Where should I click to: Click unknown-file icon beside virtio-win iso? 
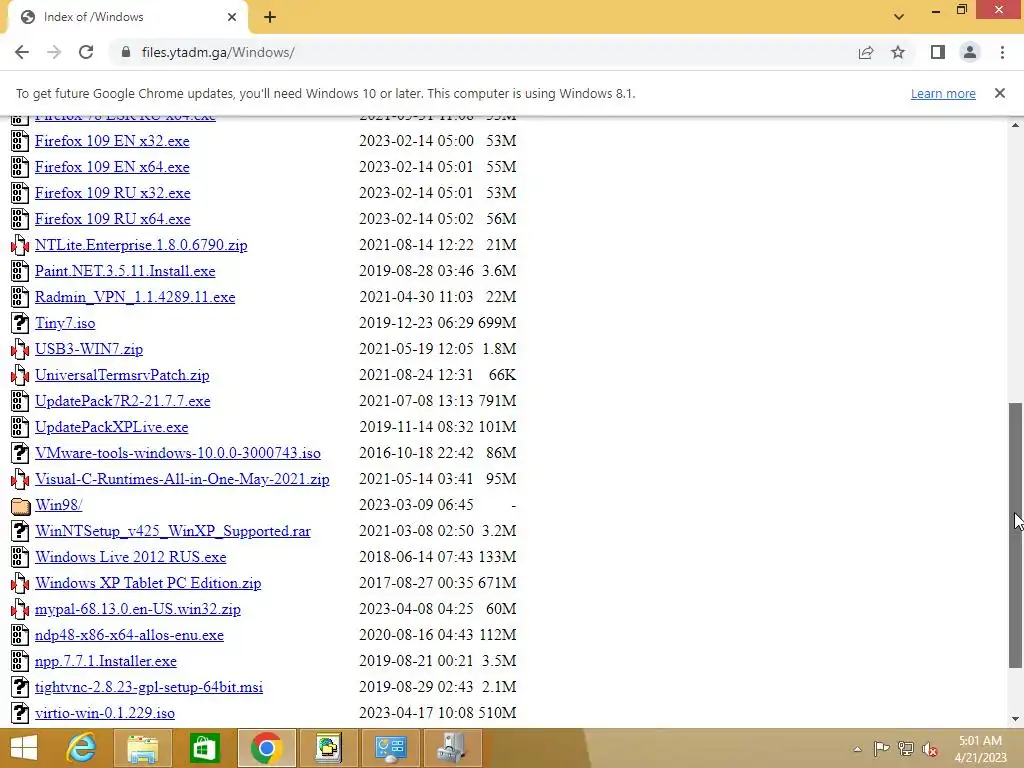pos(20,713)
